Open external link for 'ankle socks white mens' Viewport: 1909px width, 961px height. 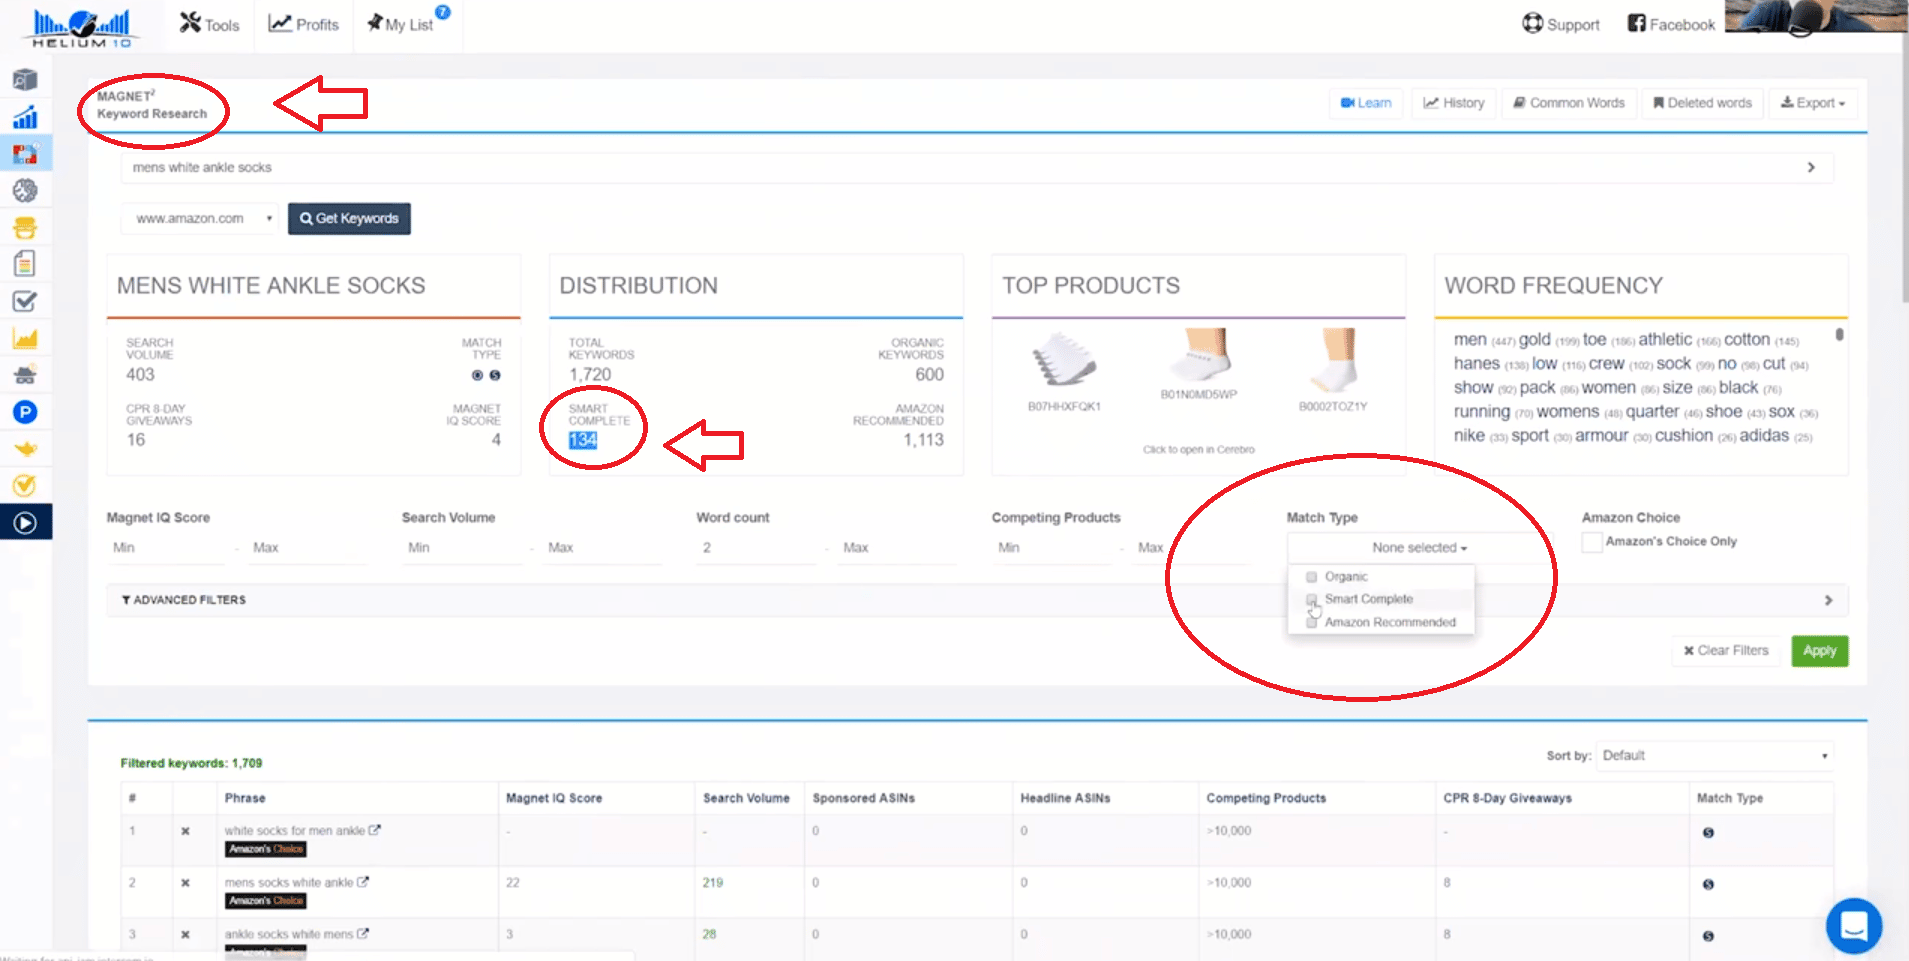[x=363, y=934]
